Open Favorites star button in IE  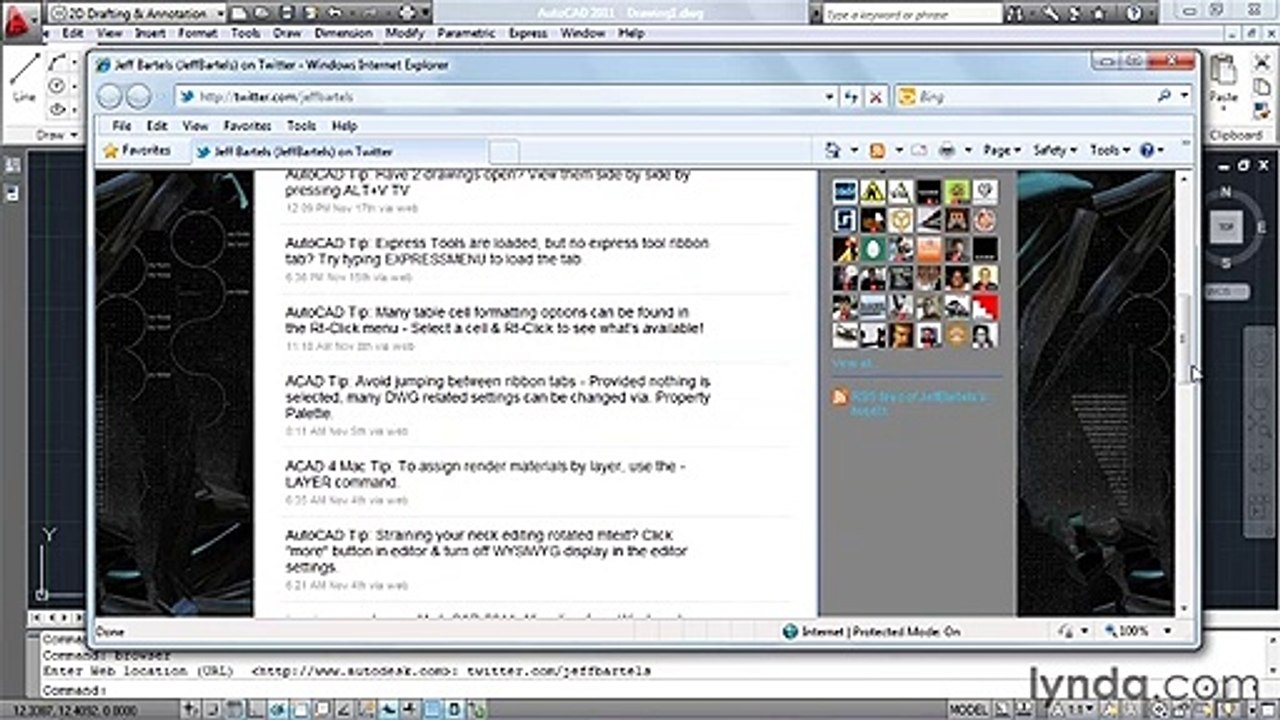pyautogui.click(x=137, y=150)
